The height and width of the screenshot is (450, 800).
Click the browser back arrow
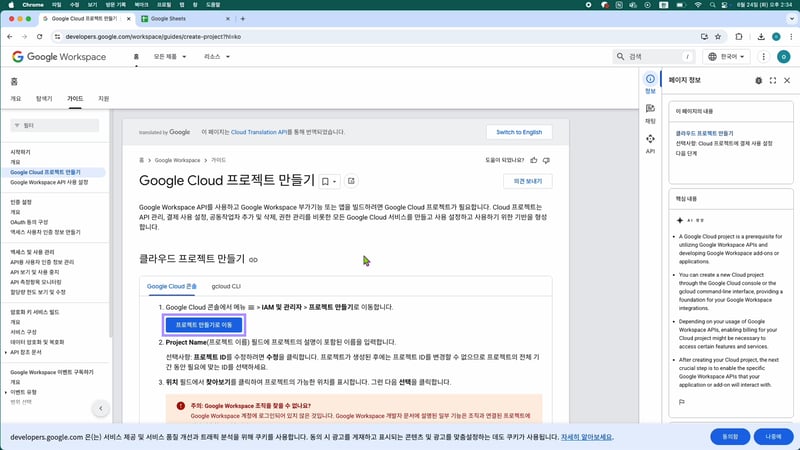click(10, 37)
